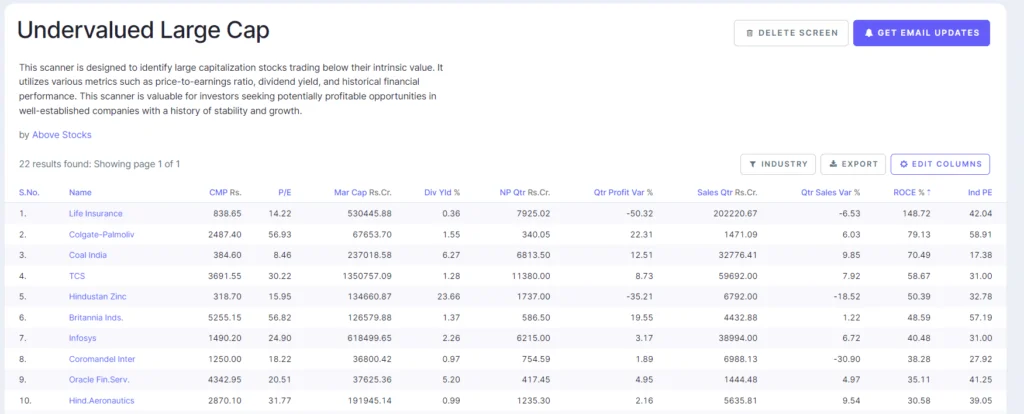Viewport: 1024px width, 414px height.
Task: Open Coromandel Inter stock link
Action: coord(102,359)
